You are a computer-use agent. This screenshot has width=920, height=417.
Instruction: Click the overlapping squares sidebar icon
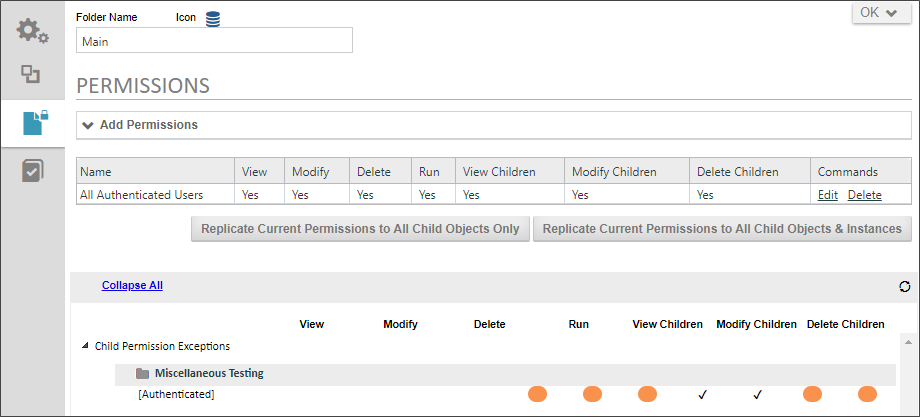[32, 74]
